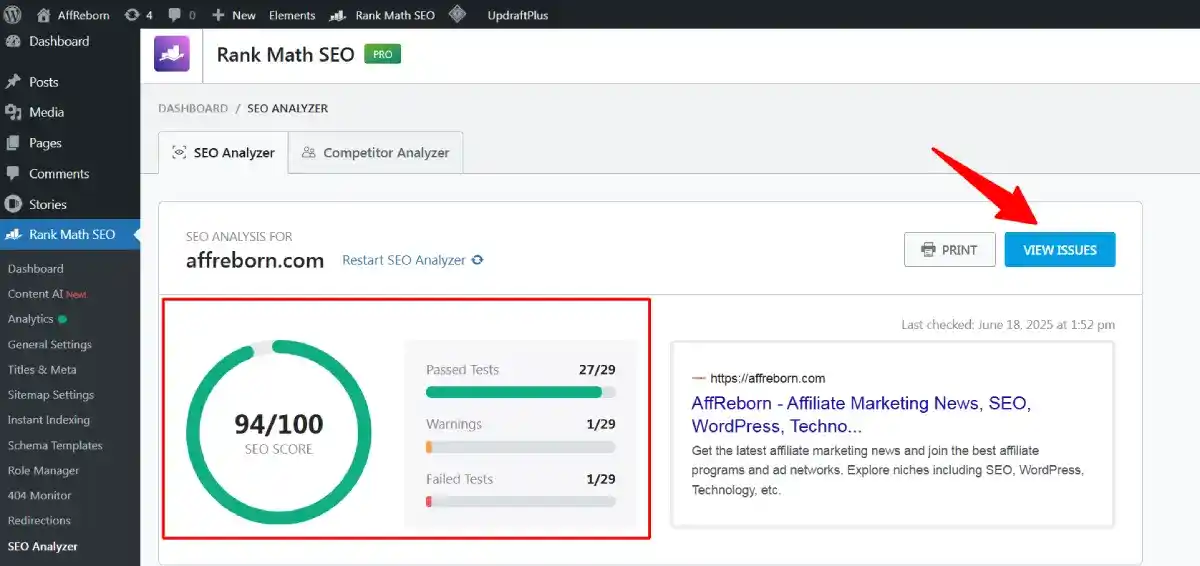
Task: Click the affreborn.com domain heading
Action: tap(255, 261)
